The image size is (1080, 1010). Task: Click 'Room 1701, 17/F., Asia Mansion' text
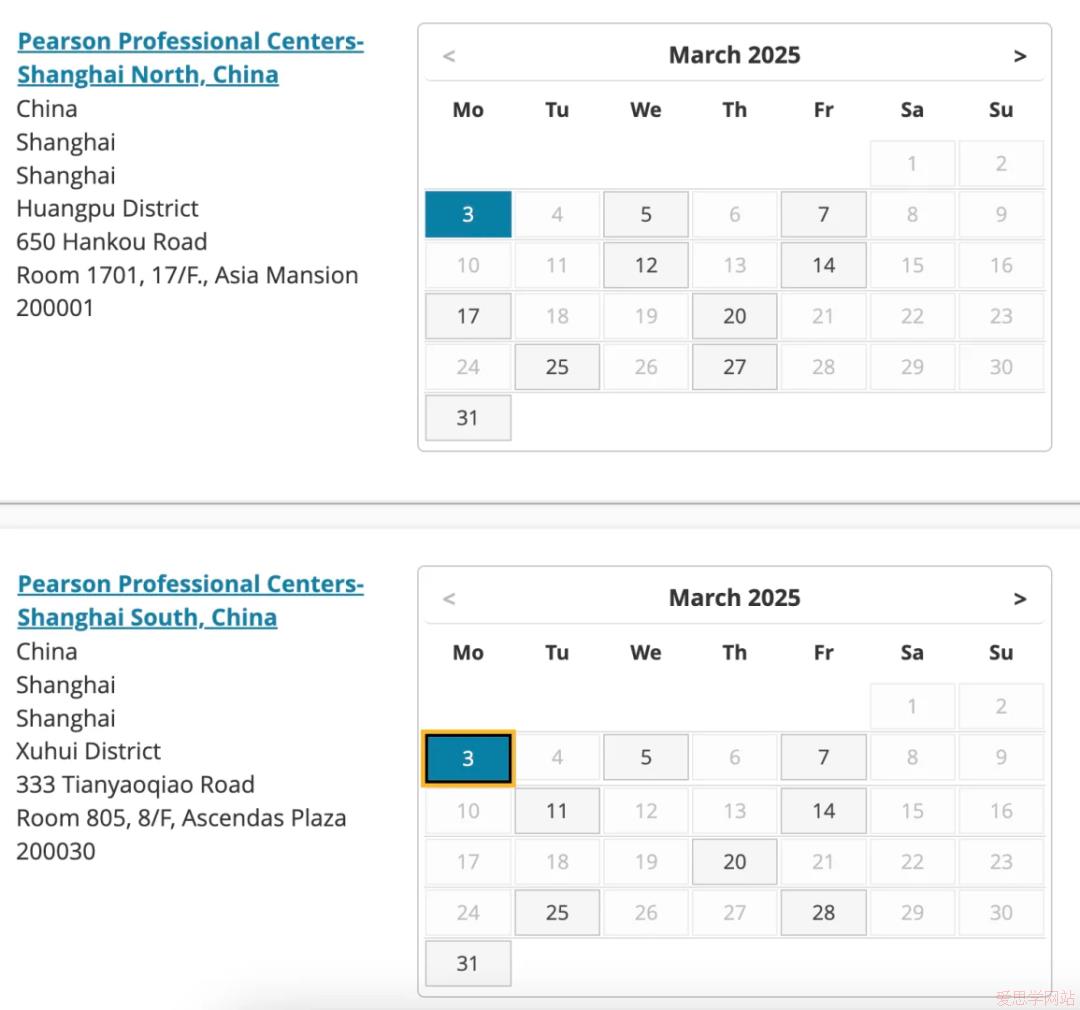point(187,276)
